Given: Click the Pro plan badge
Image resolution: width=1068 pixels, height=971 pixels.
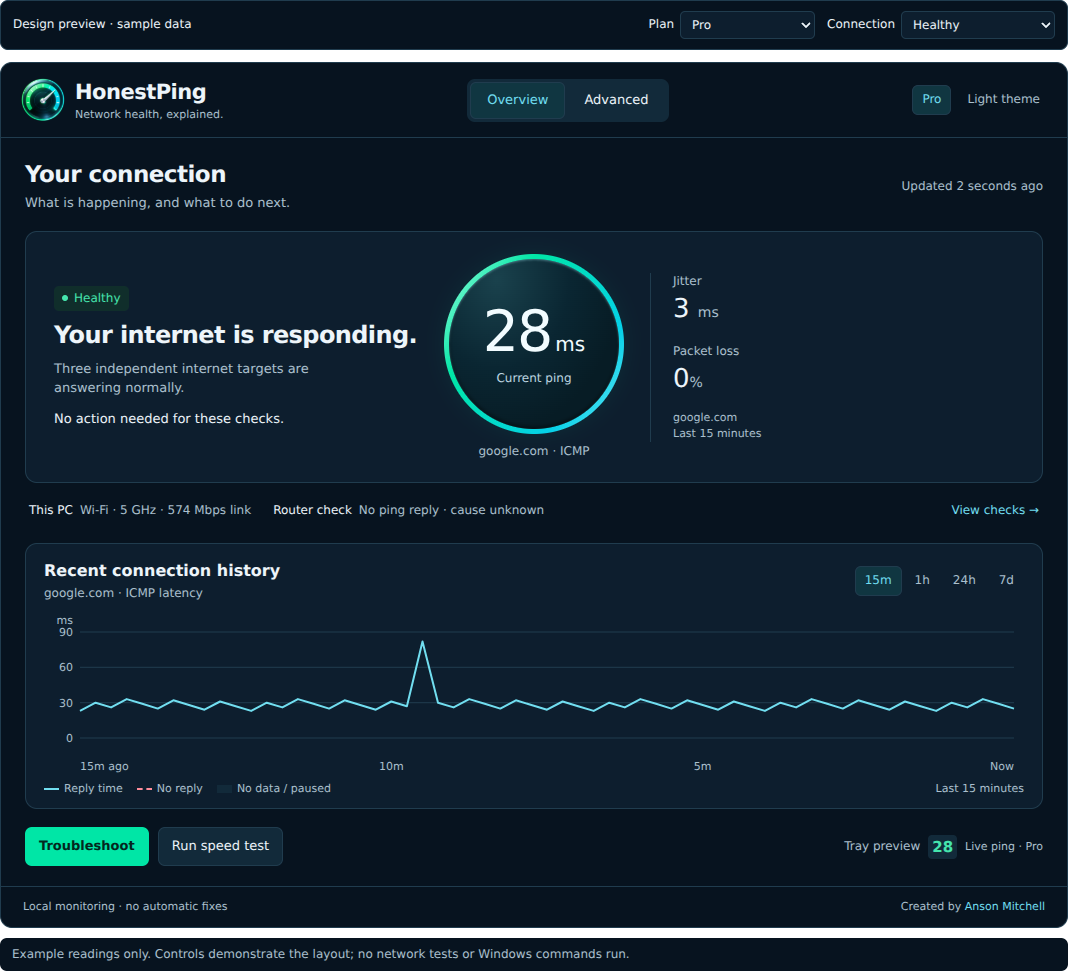Looking at the screenshot, I should 931,99.
